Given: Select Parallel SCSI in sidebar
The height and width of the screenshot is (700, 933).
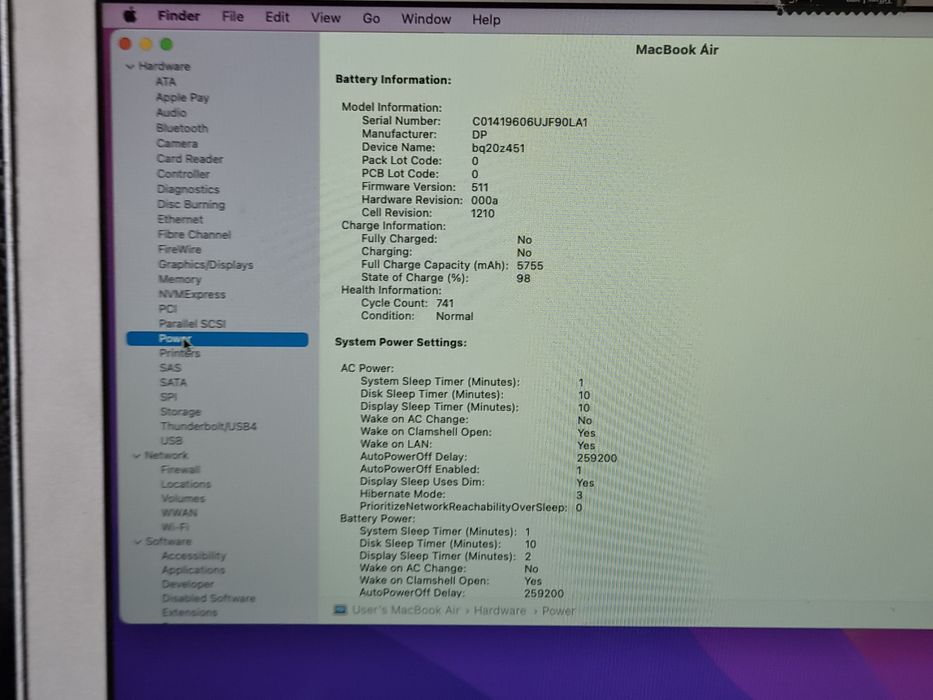Looking at the screenshot, I should click(x=192, y=324).
